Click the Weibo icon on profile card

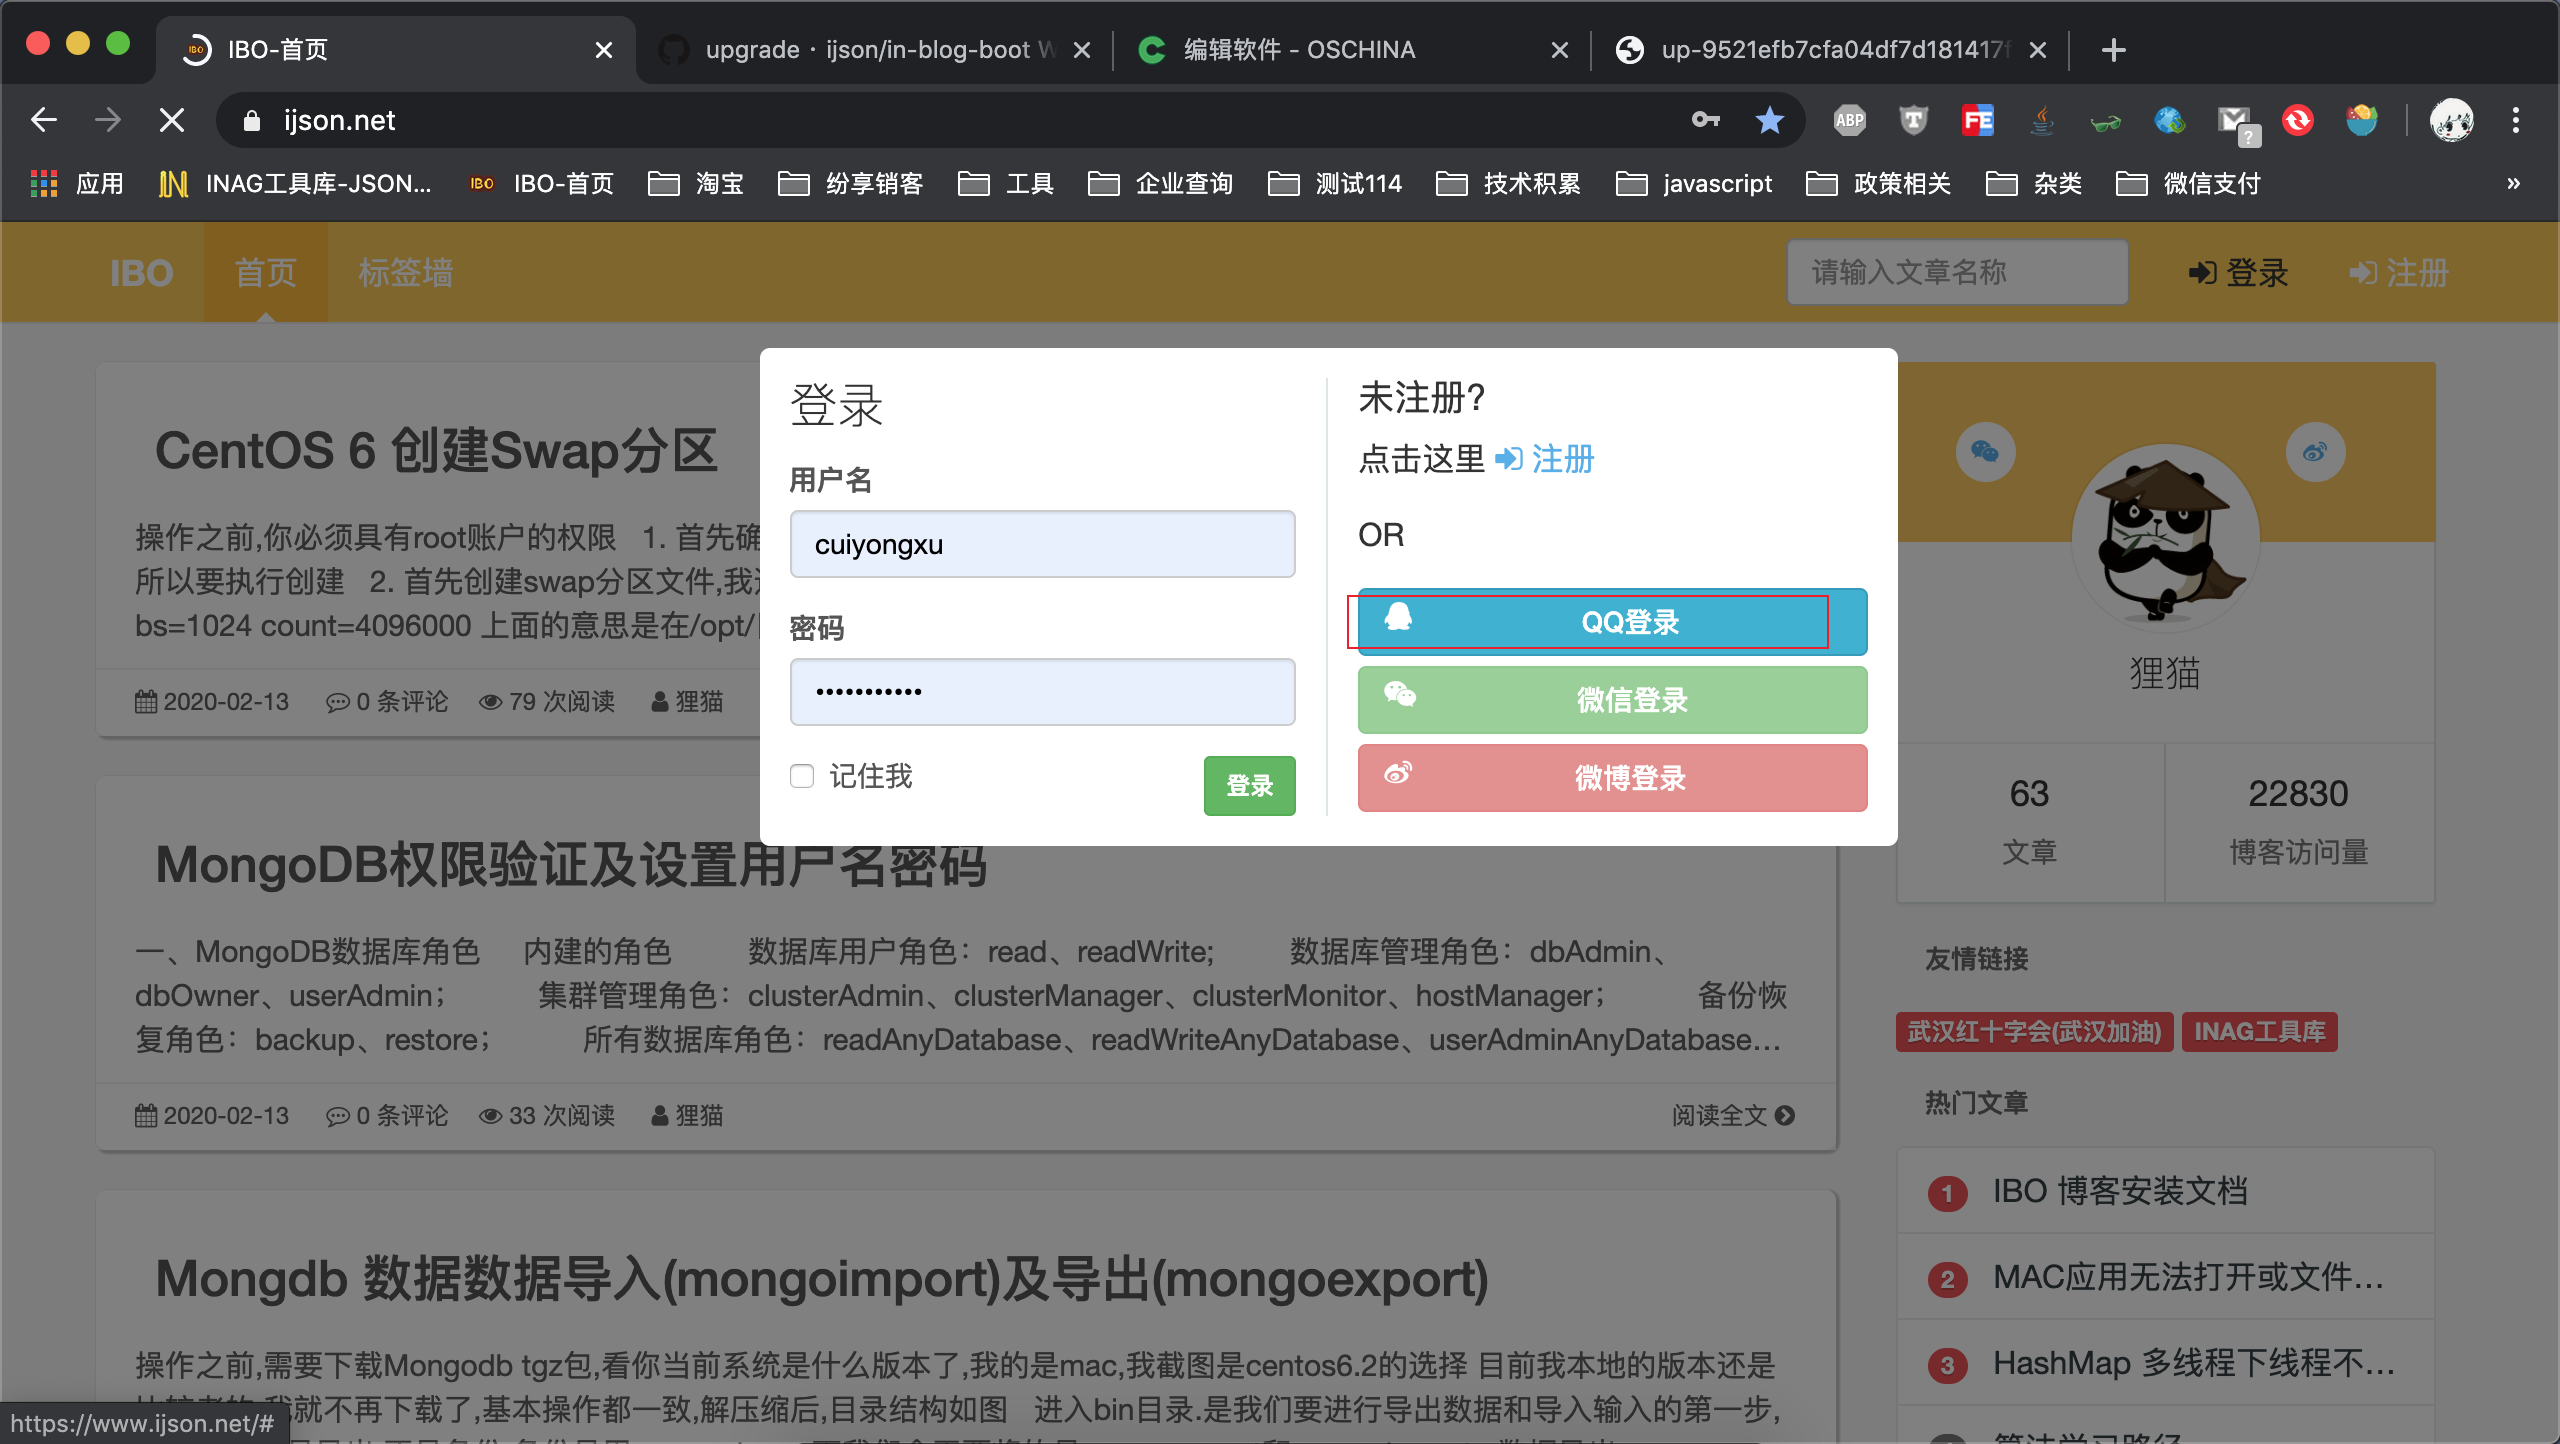tap(2315, 452)
